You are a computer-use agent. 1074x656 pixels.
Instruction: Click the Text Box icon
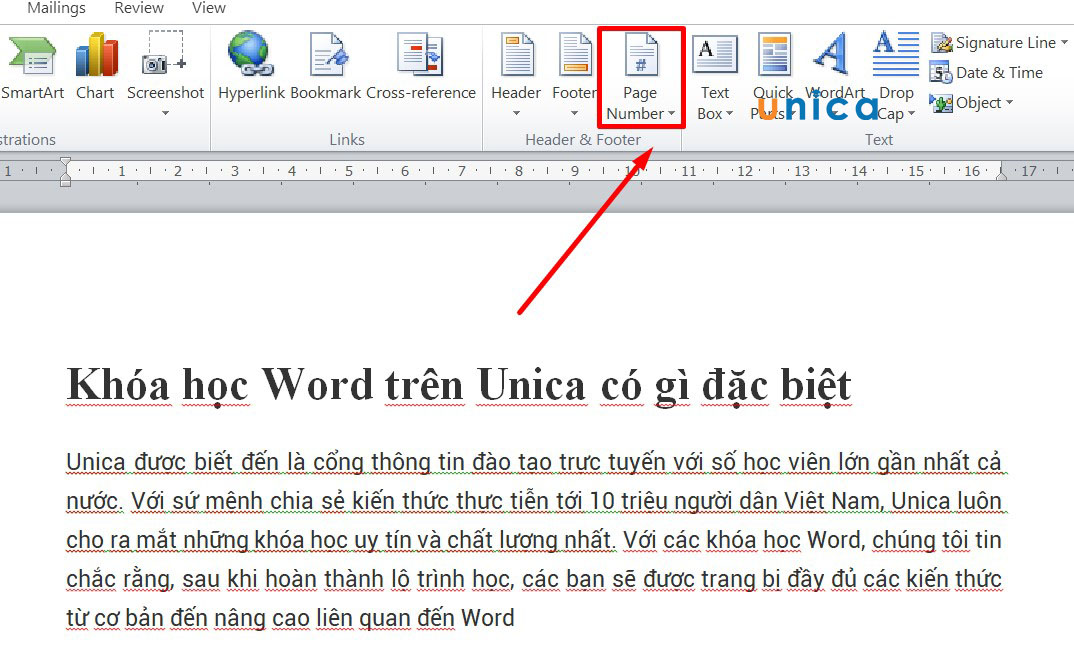(x=715, y=55)
